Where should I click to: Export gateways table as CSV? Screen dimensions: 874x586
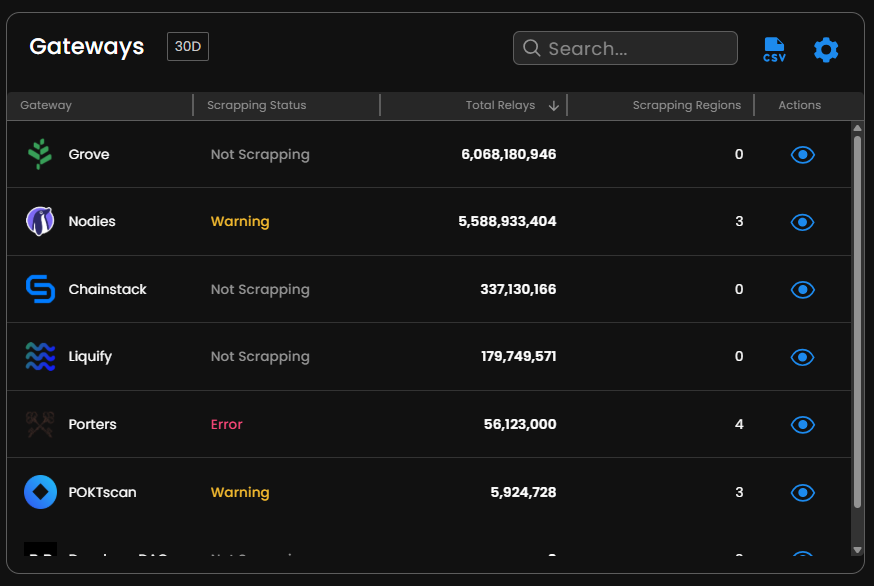pyautogui.click(x=774, y=50)
